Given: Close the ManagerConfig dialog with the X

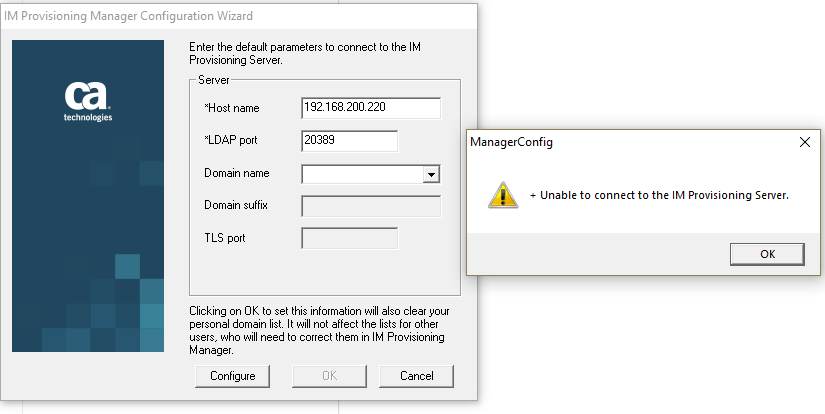Looking at the screenshot, I should [x=804, y=142].
